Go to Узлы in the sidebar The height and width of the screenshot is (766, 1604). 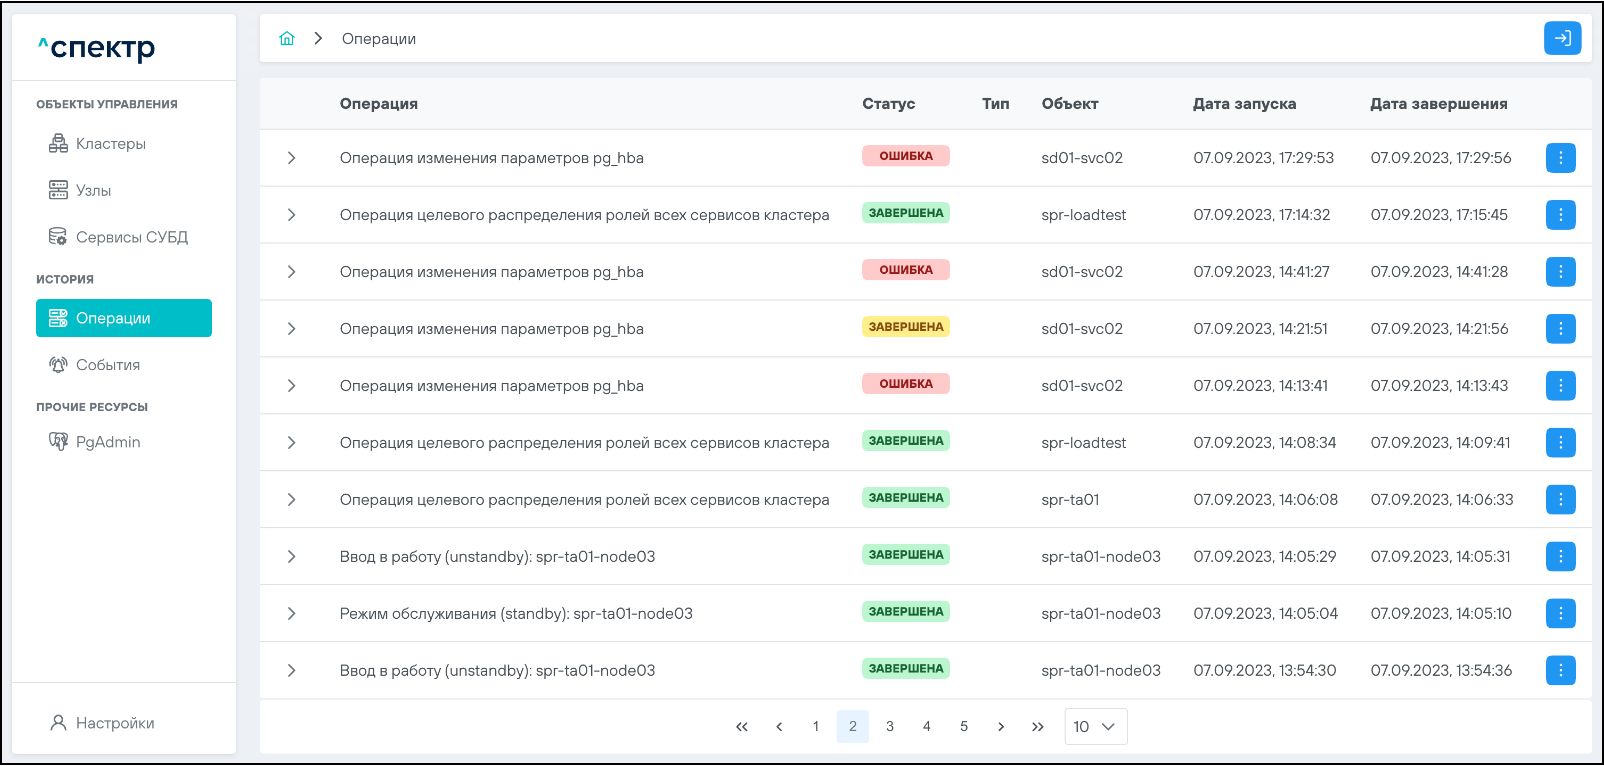(x=93, y=191)
